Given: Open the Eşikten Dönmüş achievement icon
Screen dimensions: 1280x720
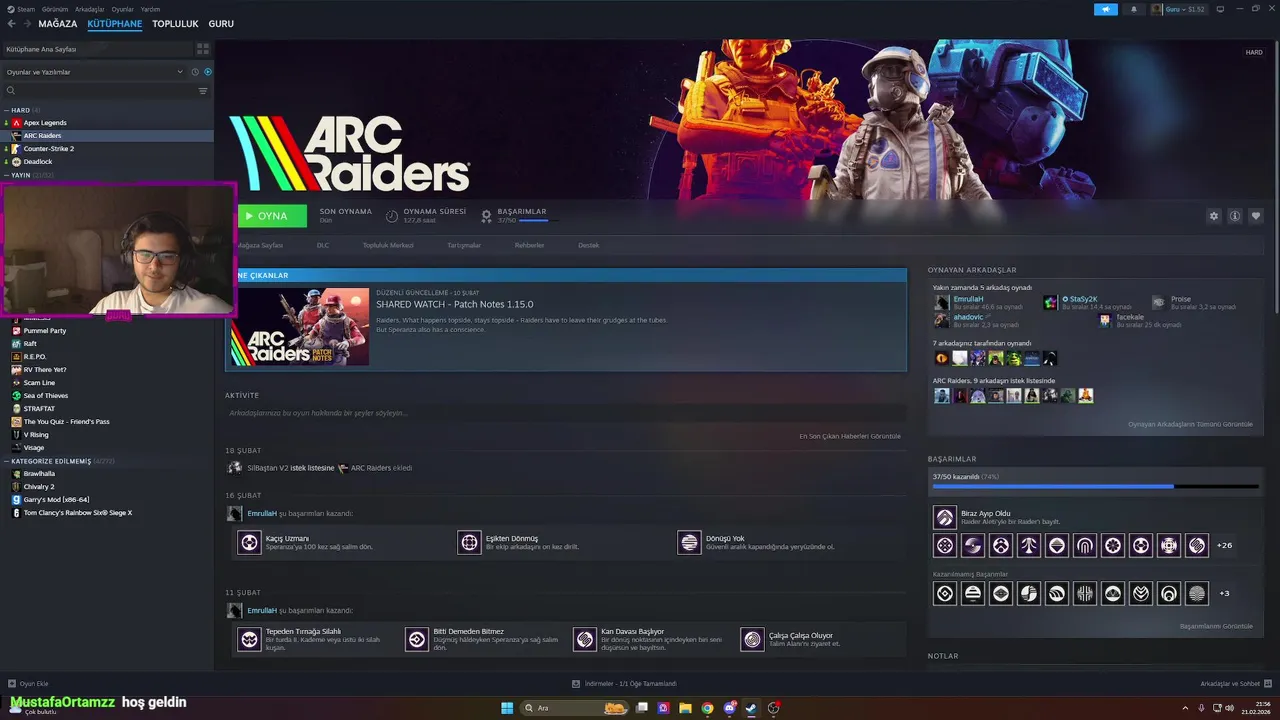Looking at the screenshot, I should coord(469,542).
